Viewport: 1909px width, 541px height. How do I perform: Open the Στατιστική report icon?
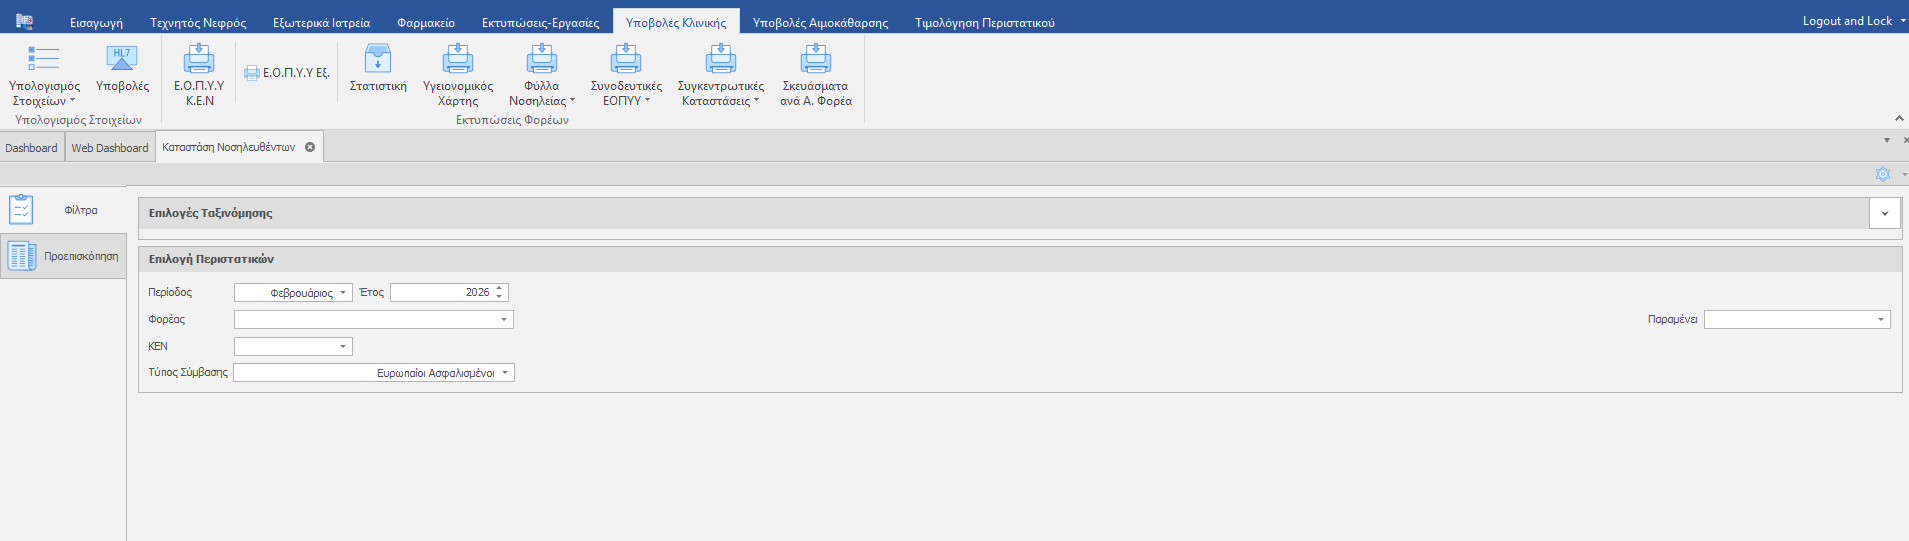click(378, 60)
